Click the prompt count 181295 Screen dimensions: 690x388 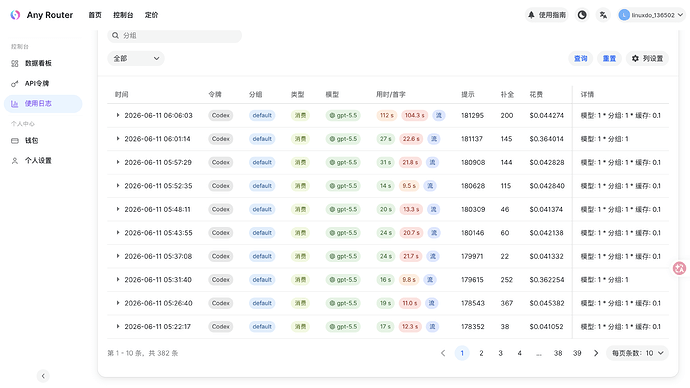pos(473,115)
